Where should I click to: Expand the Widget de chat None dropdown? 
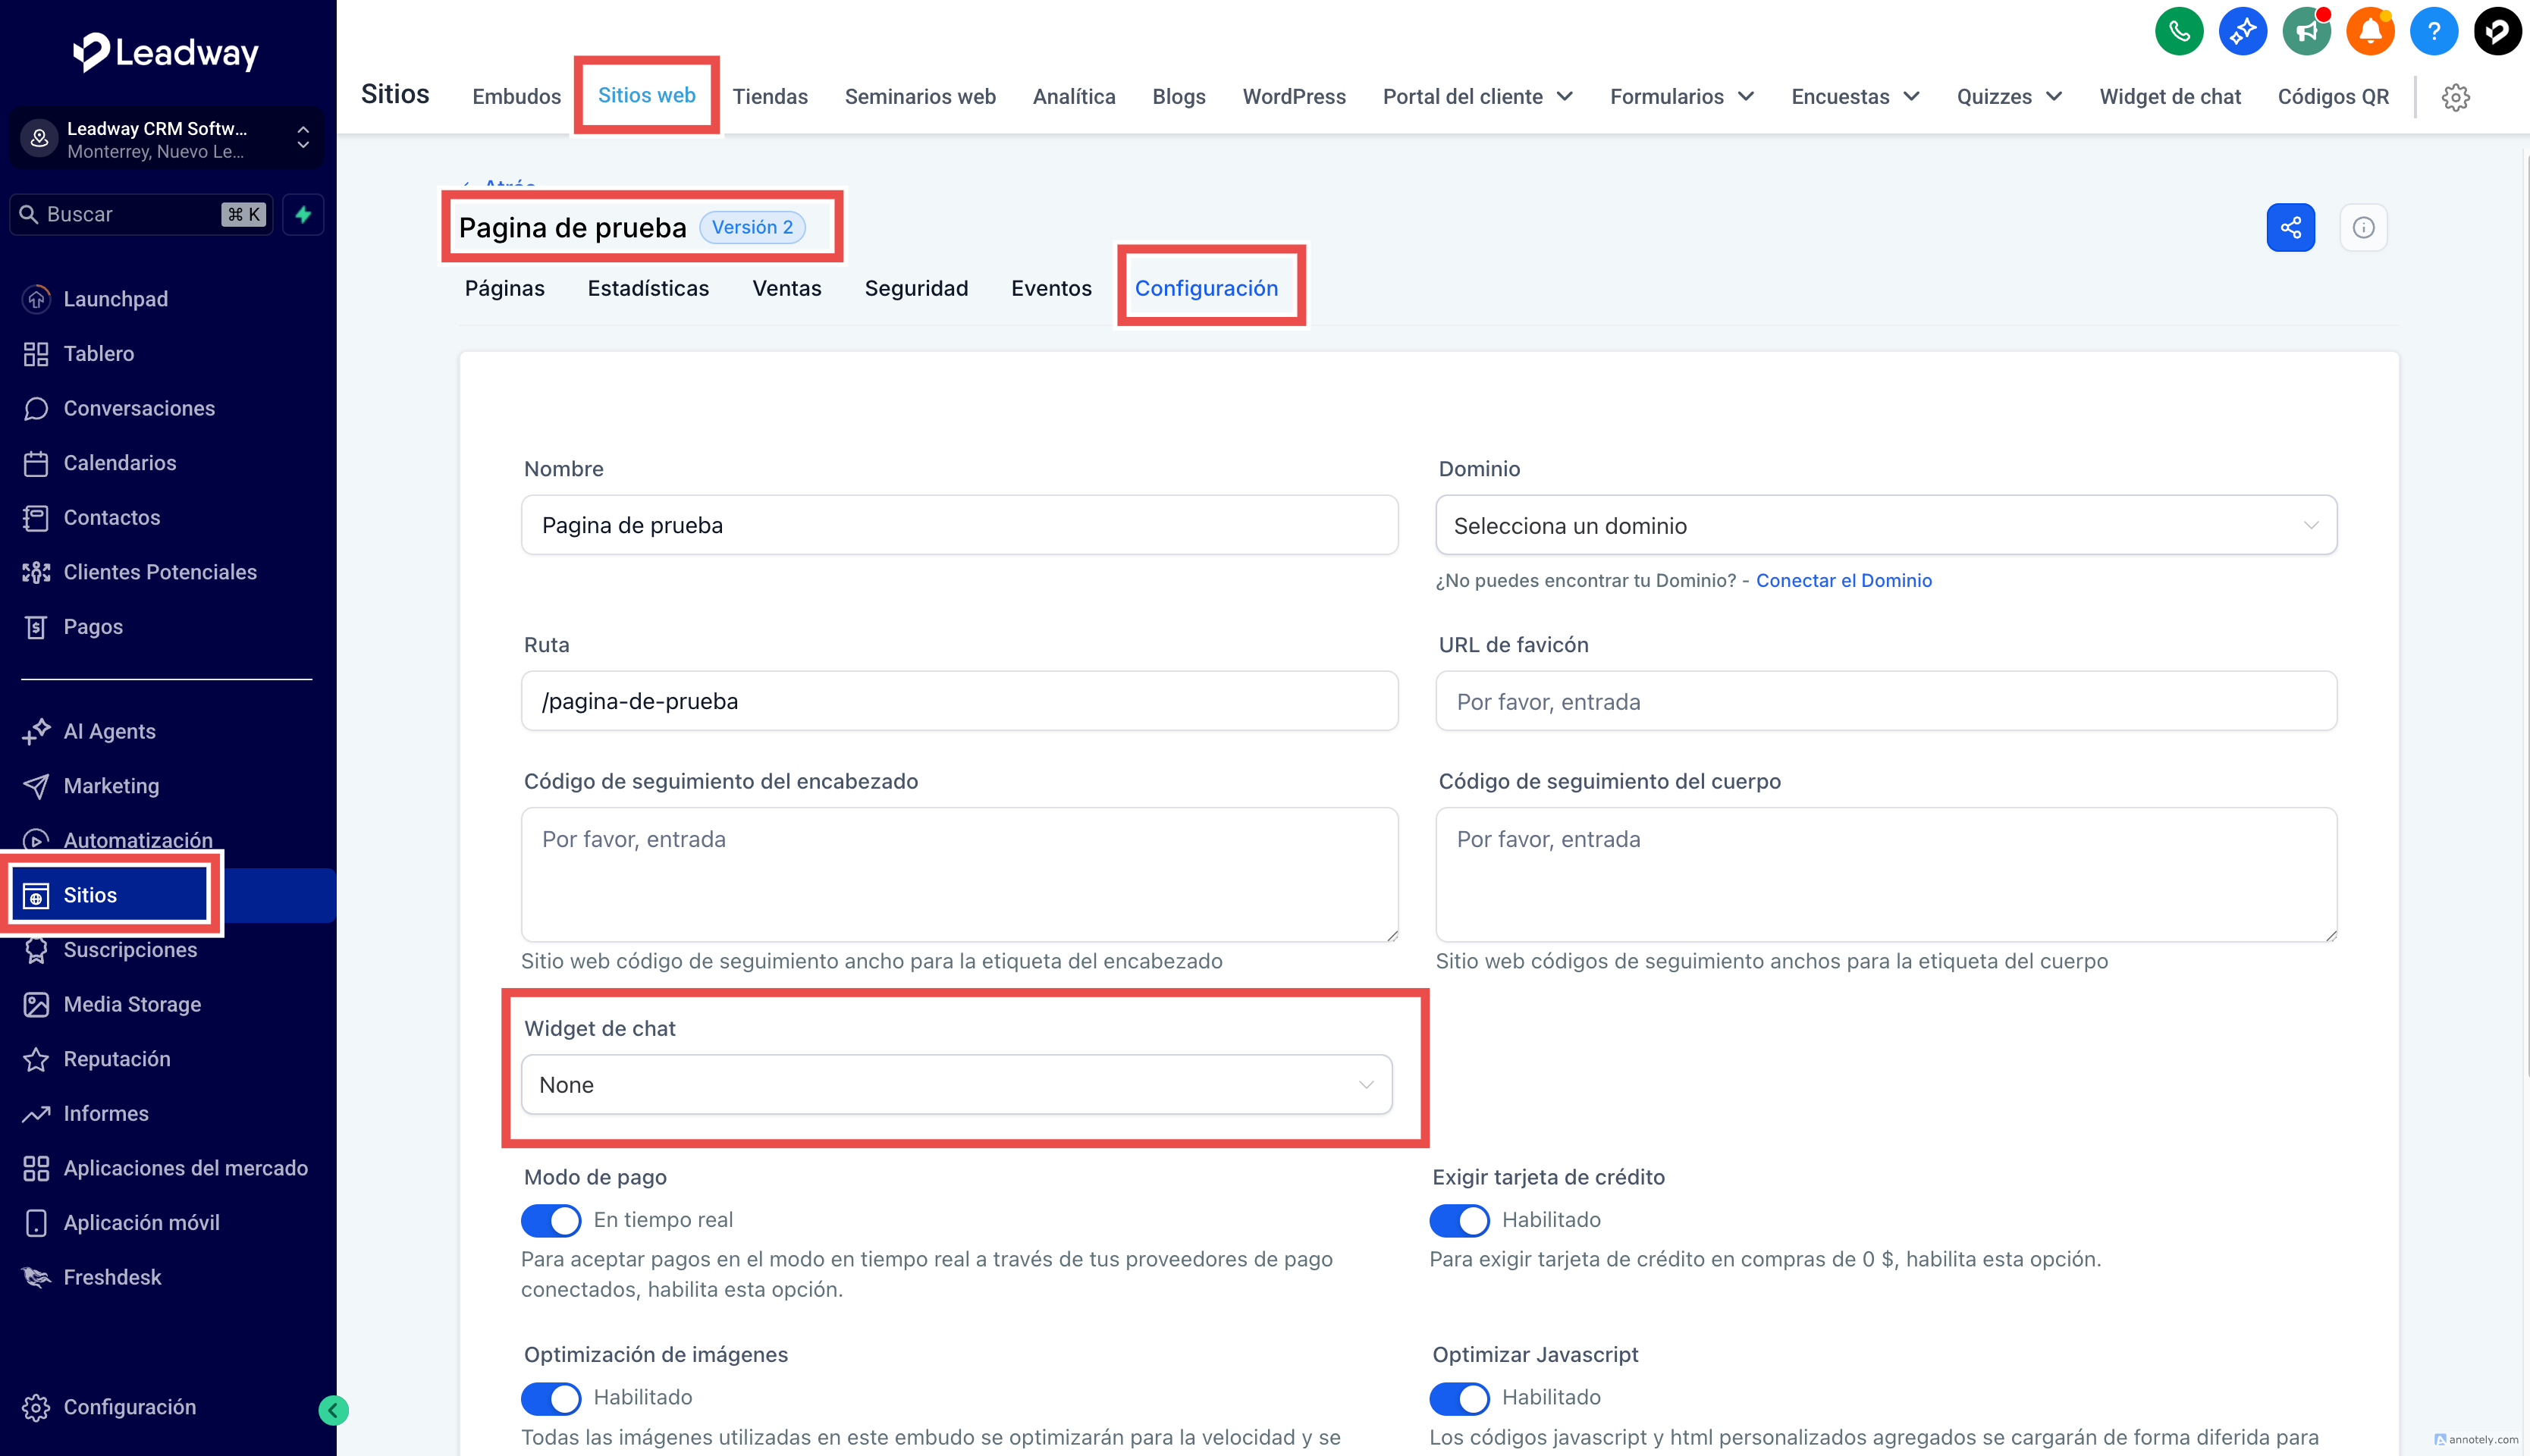coord(956,1085)
